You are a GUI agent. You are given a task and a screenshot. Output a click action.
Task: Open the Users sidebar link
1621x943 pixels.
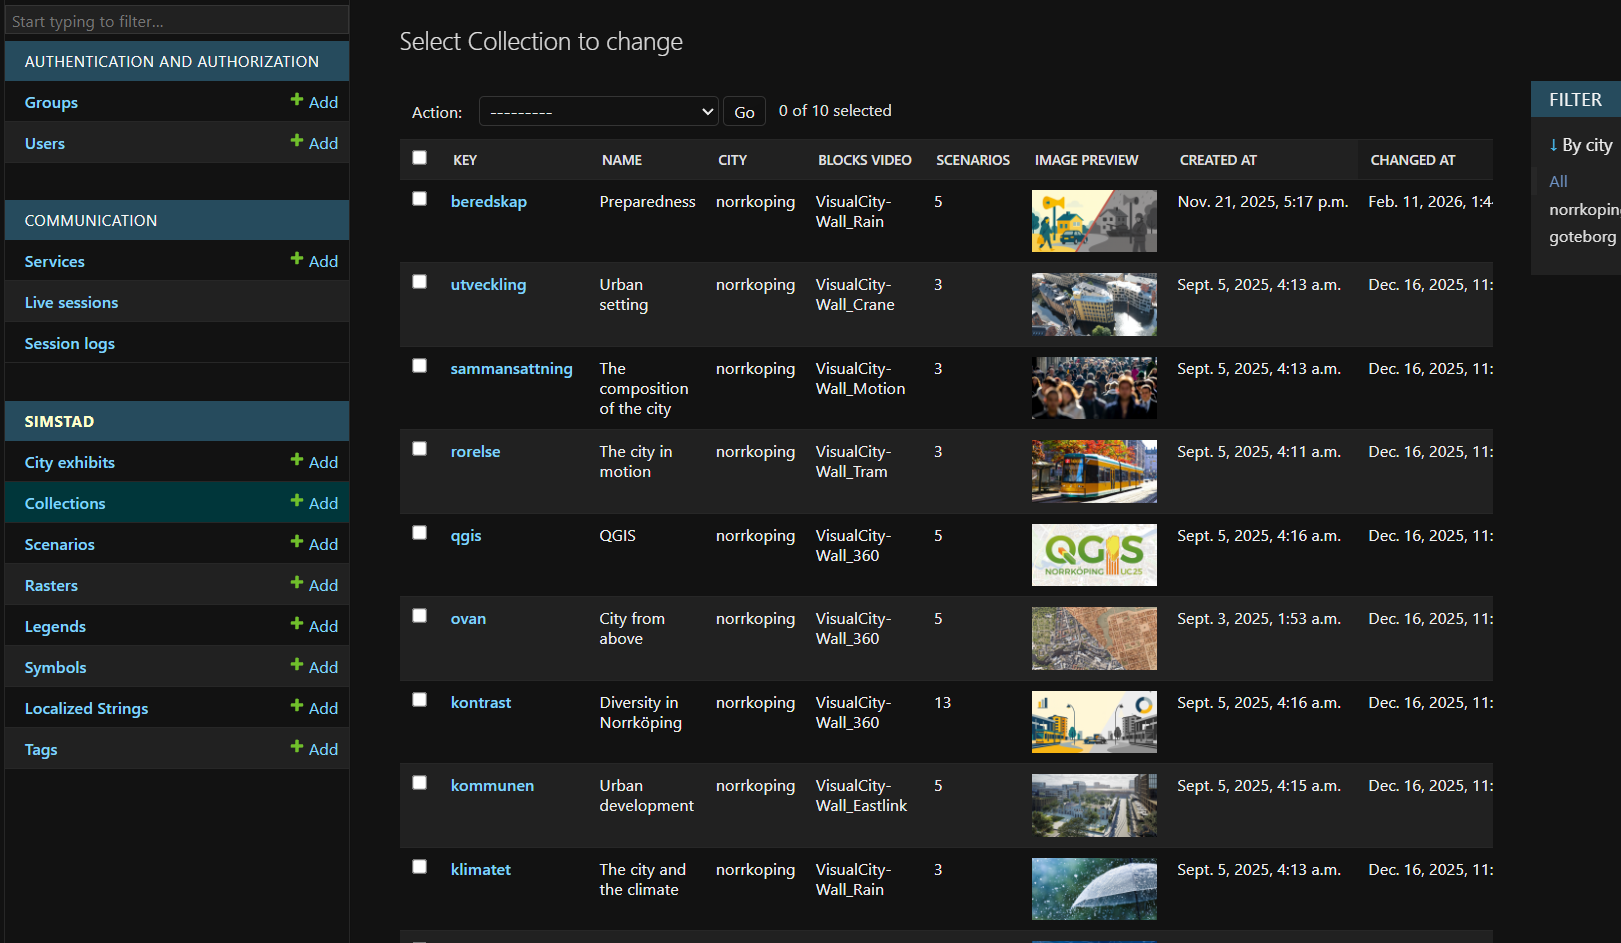point(45,143)
